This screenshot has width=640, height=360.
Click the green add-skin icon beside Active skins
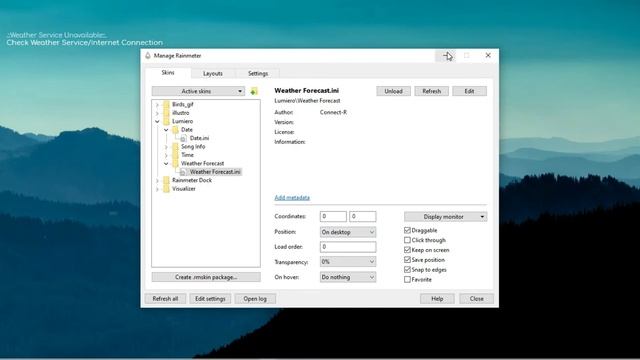254,91
